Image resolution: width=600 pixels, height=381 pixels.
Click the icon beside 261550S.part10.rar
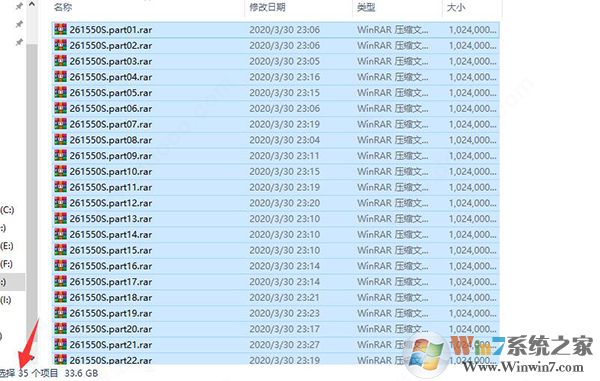60,171
